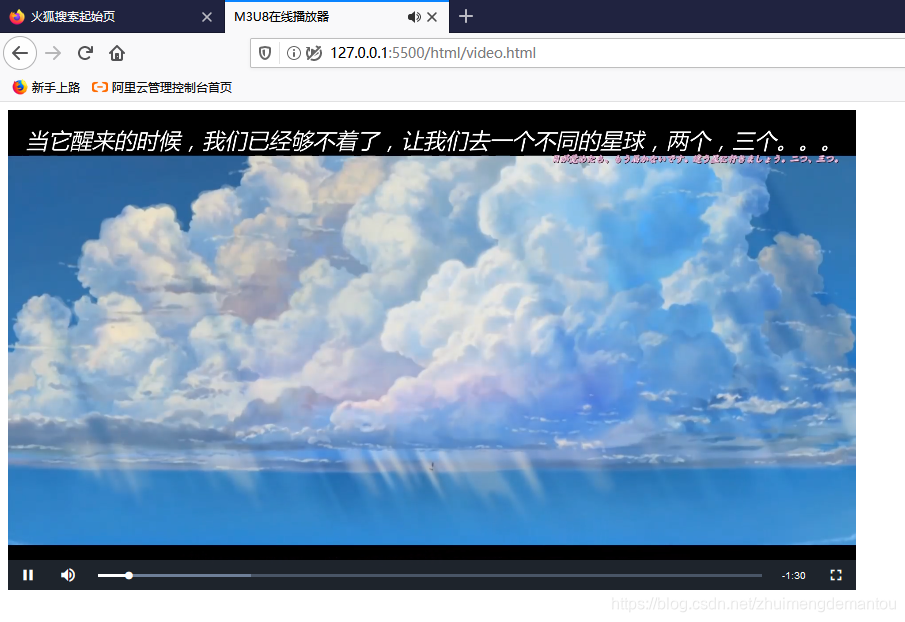
Task: Enter fullscreen video mode
Action: click(x=836, y=575)
